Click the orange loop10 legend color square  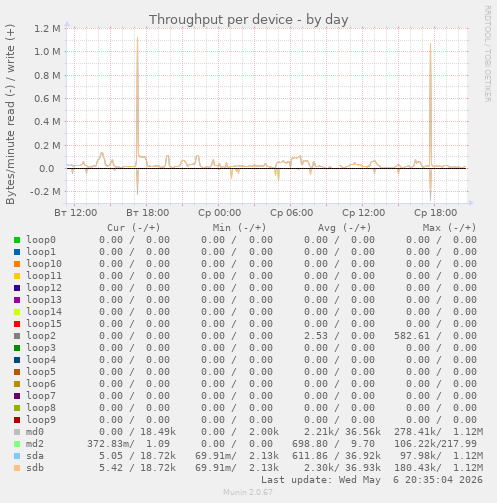(x=17, y=264)
